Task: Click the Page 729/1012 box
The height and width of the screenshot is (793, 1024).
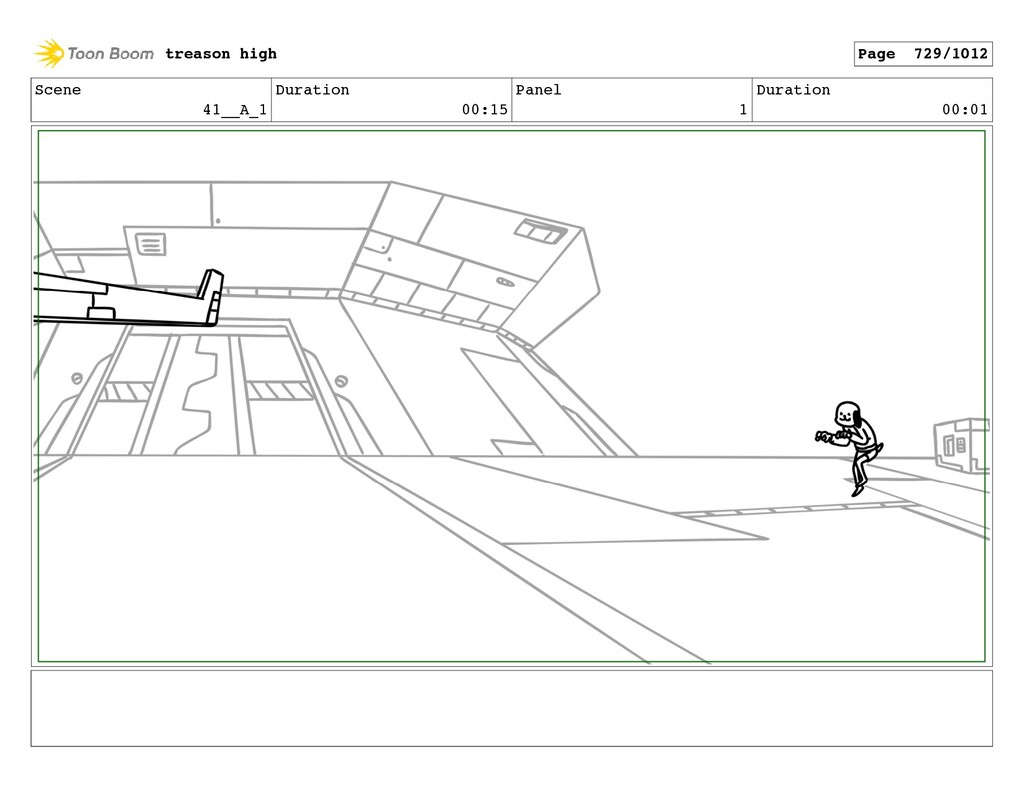Action: (923, 54)
